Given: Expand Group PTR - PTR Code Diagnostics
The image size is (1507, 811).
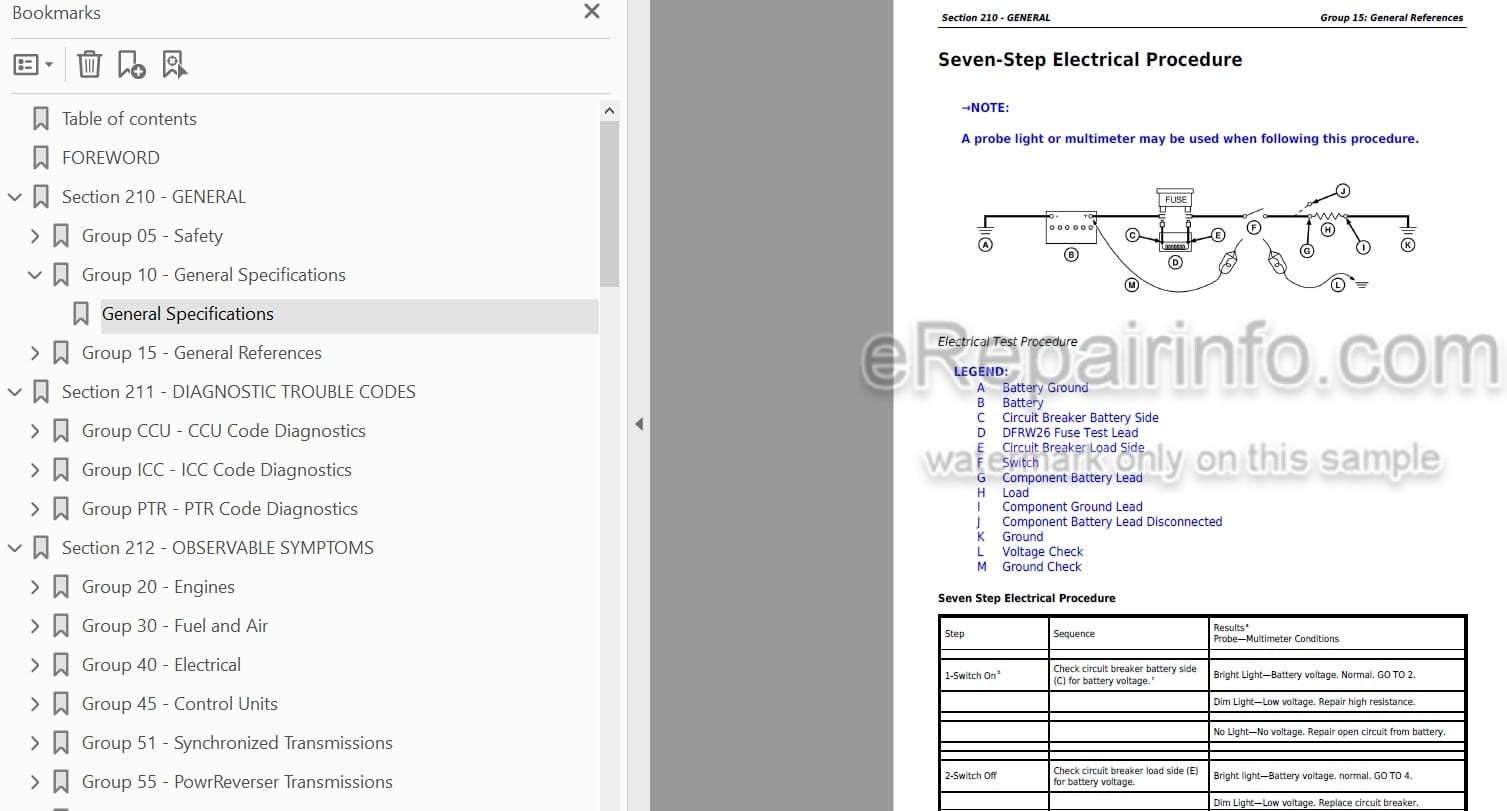Looking at the screenshot, I should (x=35, y=509).
